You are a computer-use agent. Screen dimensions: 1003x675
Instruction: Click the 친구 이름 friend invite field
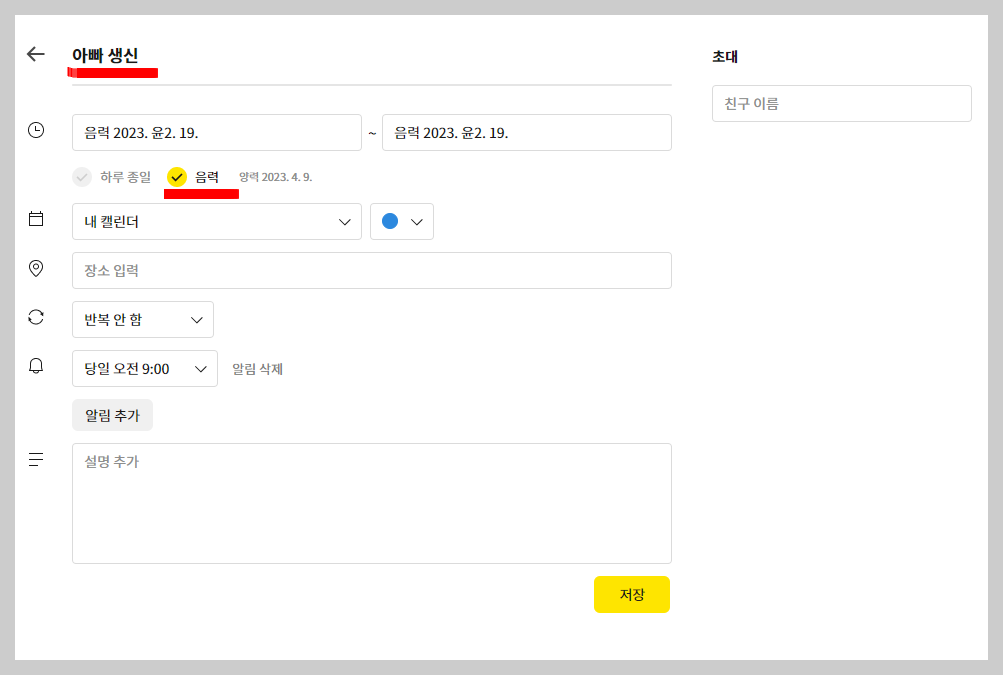(840, 103)
